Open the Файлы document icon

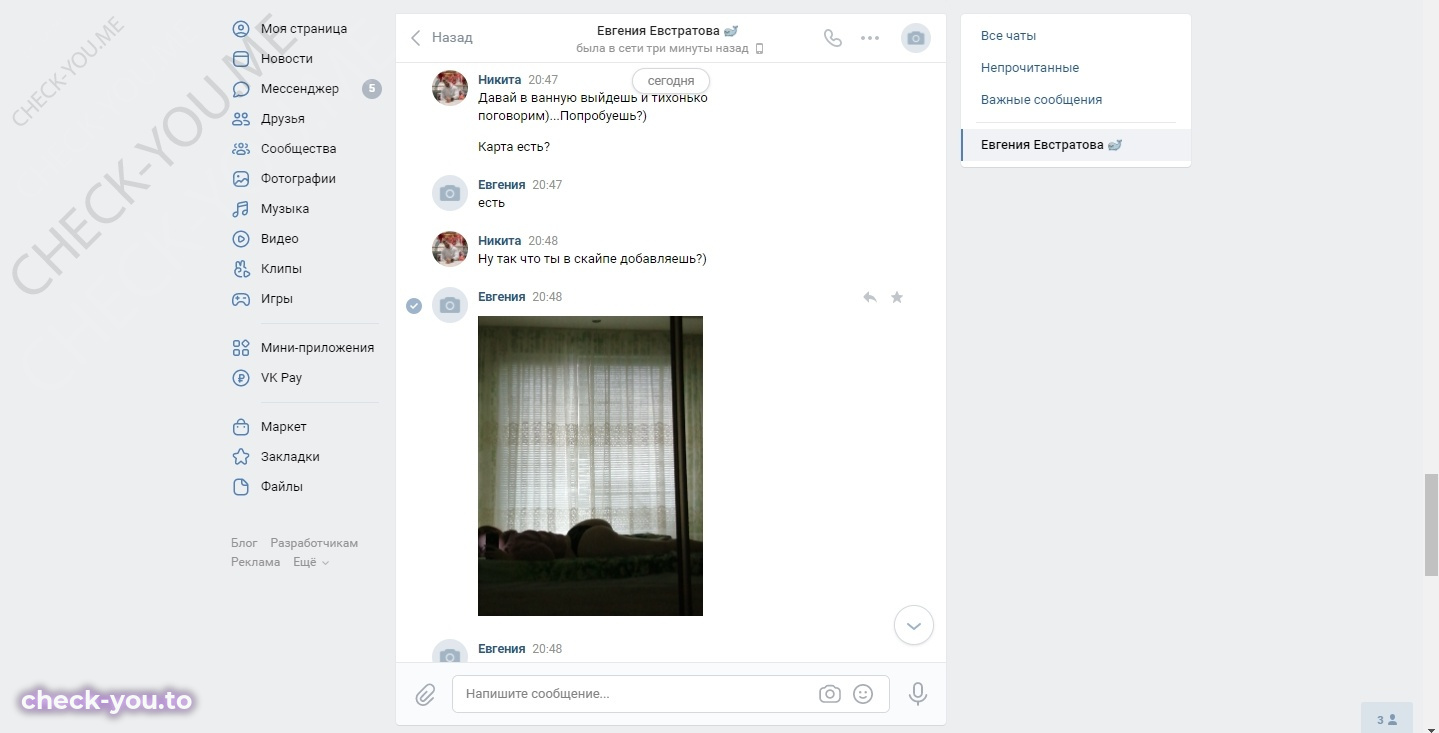point(241,487)
